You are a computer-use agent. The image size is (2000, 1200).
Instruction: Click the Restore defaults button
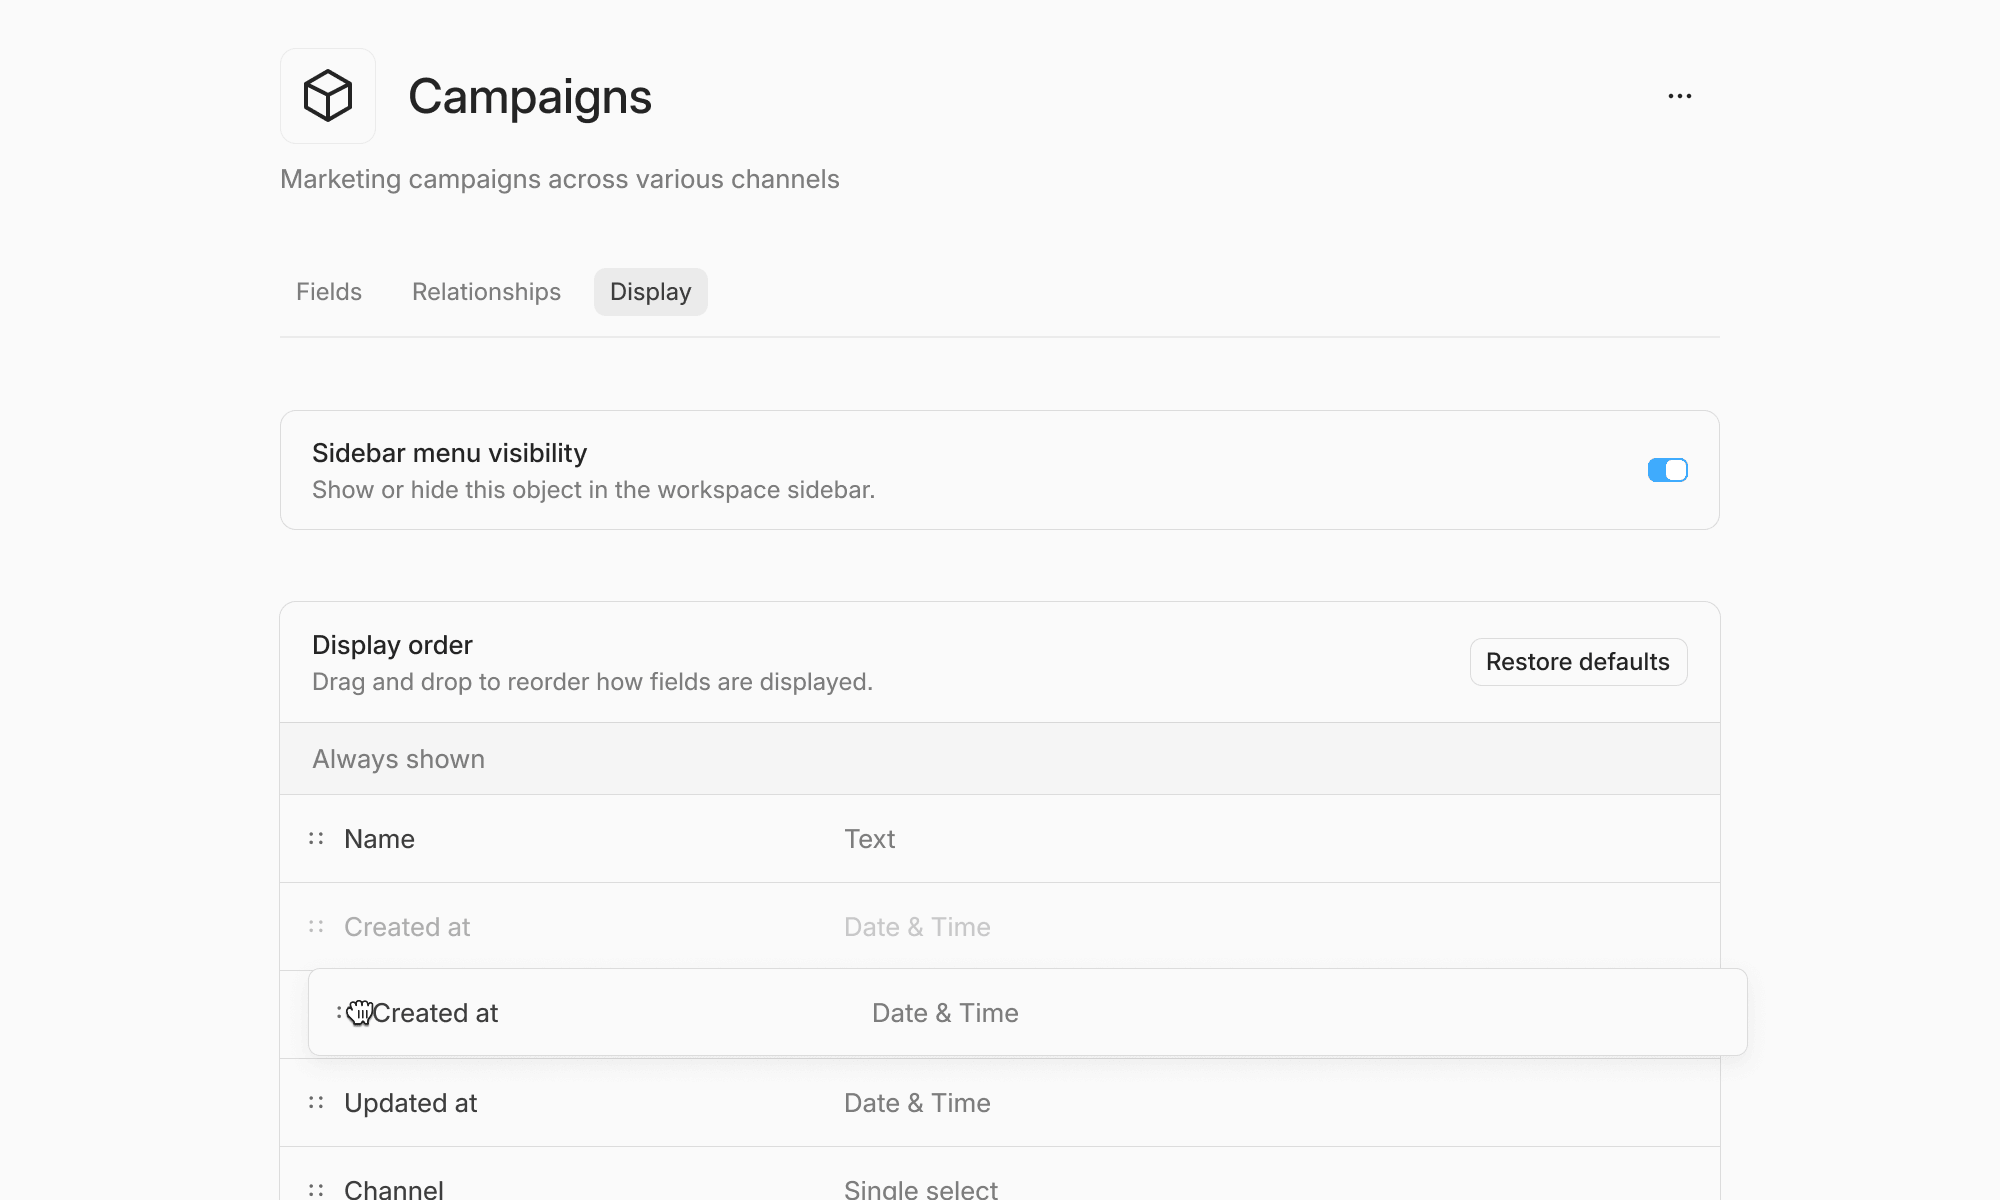[1578, 662]
